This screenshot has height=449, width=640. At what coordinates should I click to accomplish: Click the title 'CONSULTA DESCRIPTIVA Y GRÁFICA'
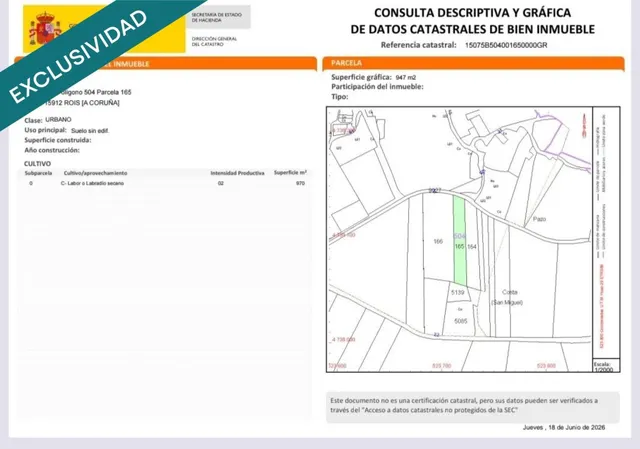point(472,13)
